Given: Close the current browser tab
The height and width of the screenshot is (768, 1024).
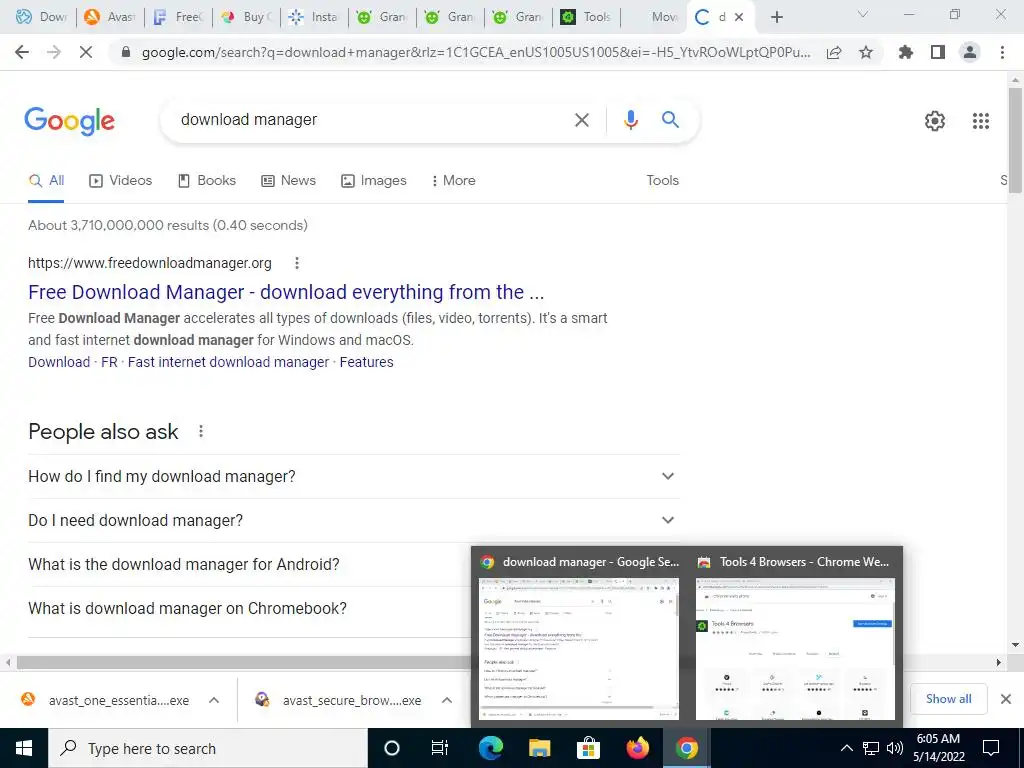Looking at the screenshot, I should click(739, 17).
